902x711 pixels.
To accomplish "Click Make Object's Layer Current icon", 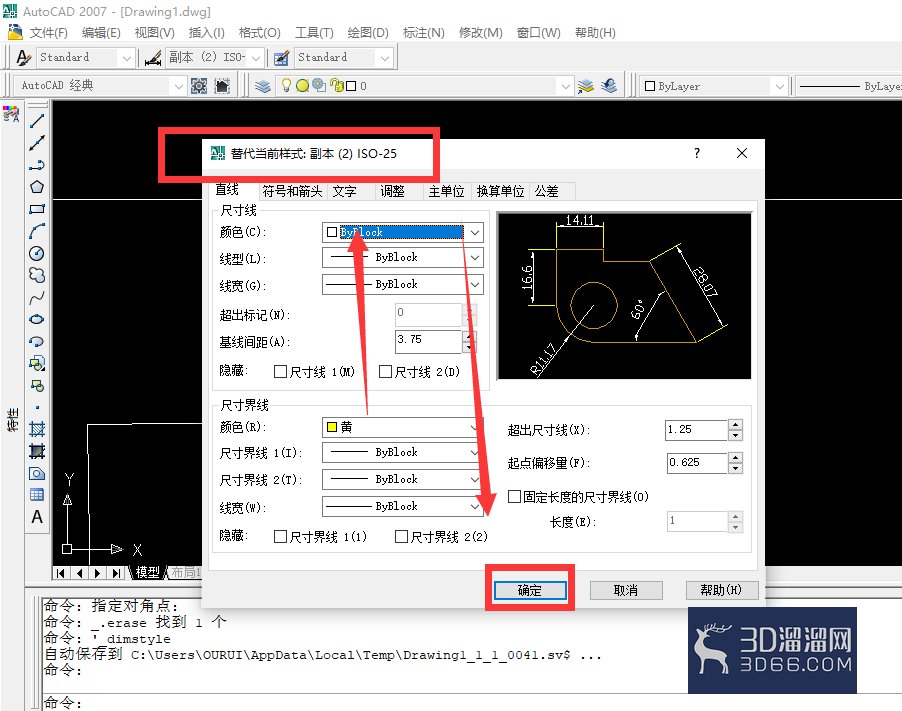I will (x=586, y=86).
